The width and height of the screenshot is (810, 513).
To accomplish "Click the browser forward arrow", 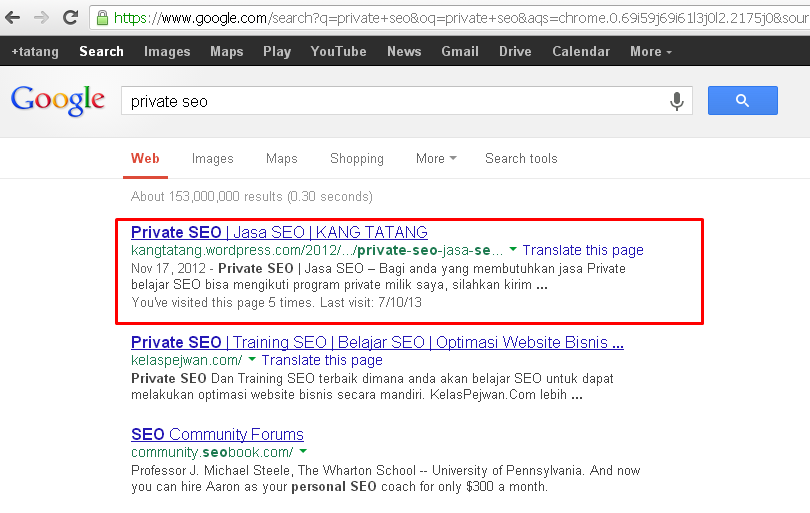I will (x=41, y=18).
